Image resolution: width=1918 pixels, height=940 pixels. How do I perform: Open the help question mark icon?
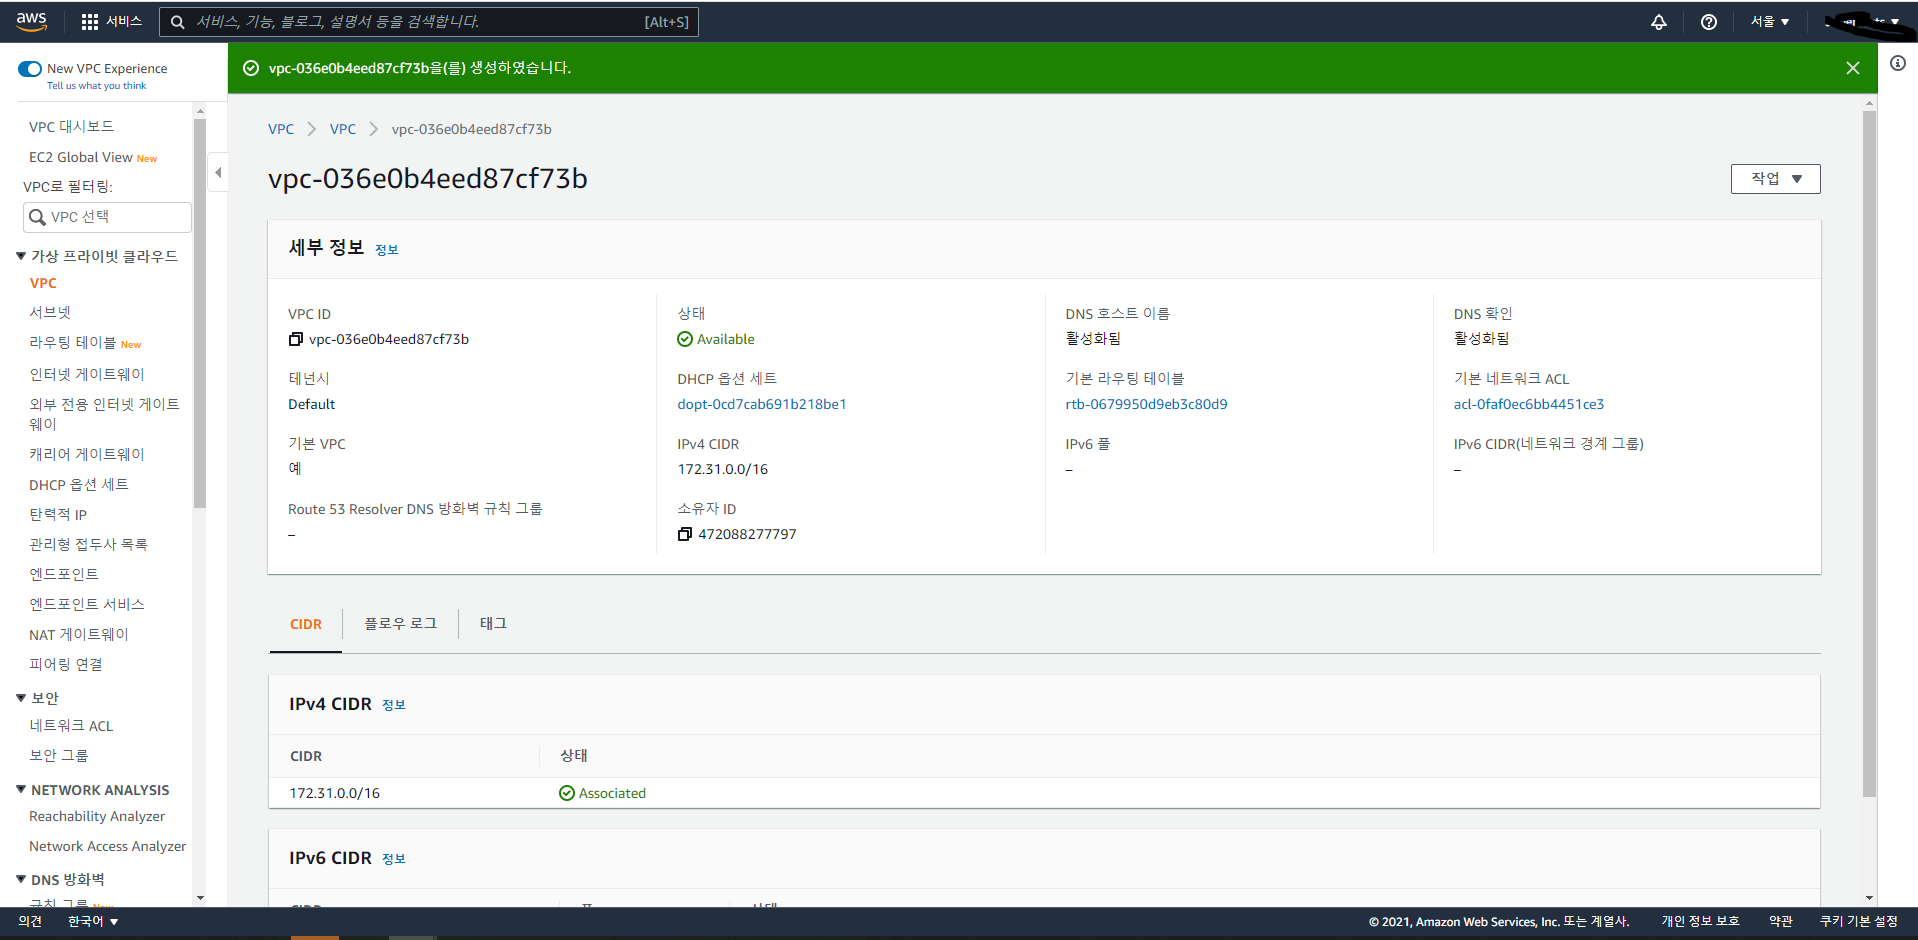point(1709,22)
